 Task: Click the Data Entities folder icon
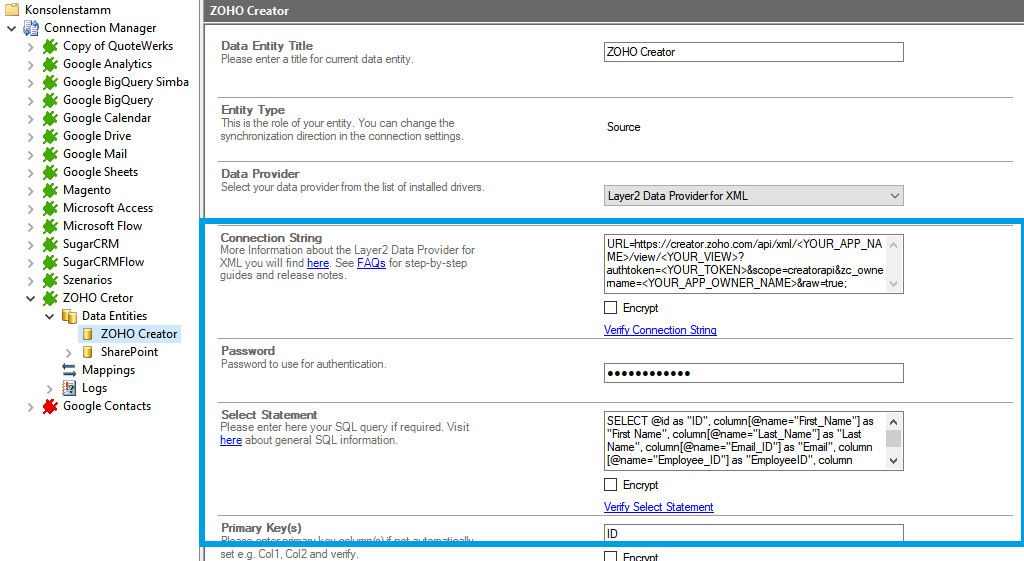(x=69, y=316)
